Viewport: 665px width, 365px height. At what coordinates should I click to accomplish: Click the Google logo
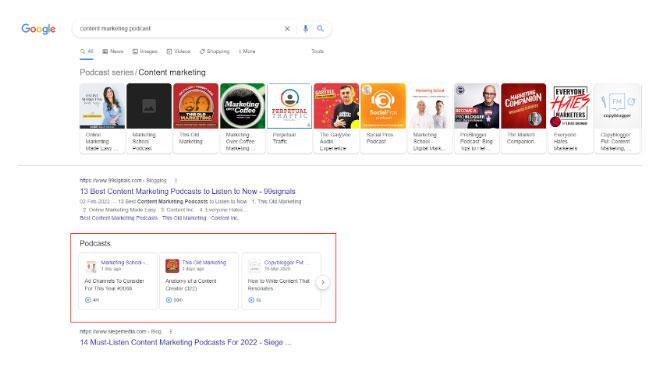[39, 29]
